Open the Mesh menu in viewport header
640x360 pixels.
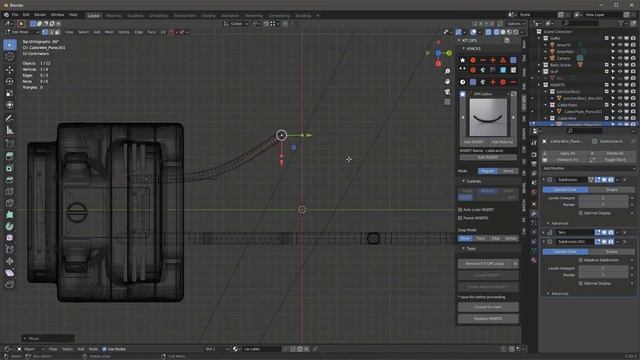[109, 32]
